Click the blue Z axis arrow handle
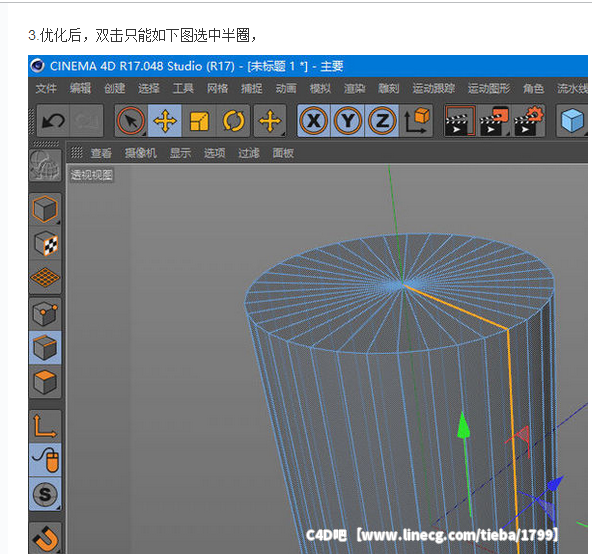 [555, 484]
